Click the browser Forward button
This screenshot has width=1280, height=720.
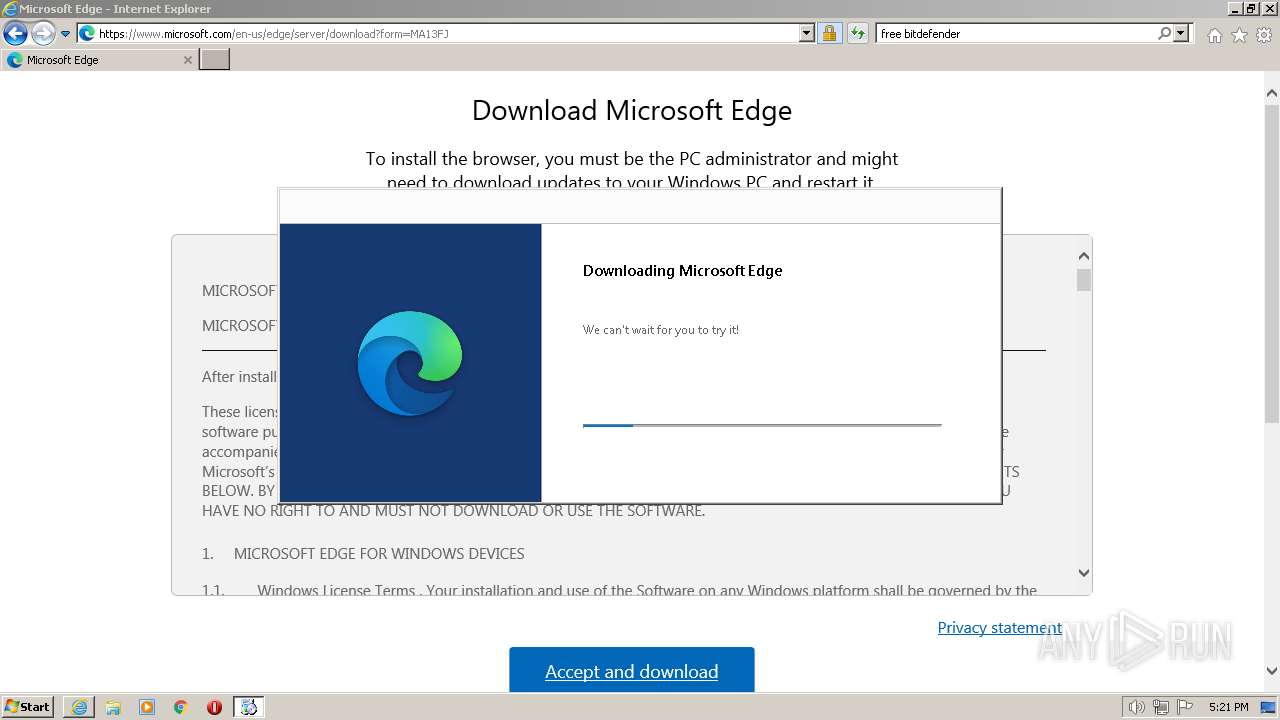click(43, 34)
